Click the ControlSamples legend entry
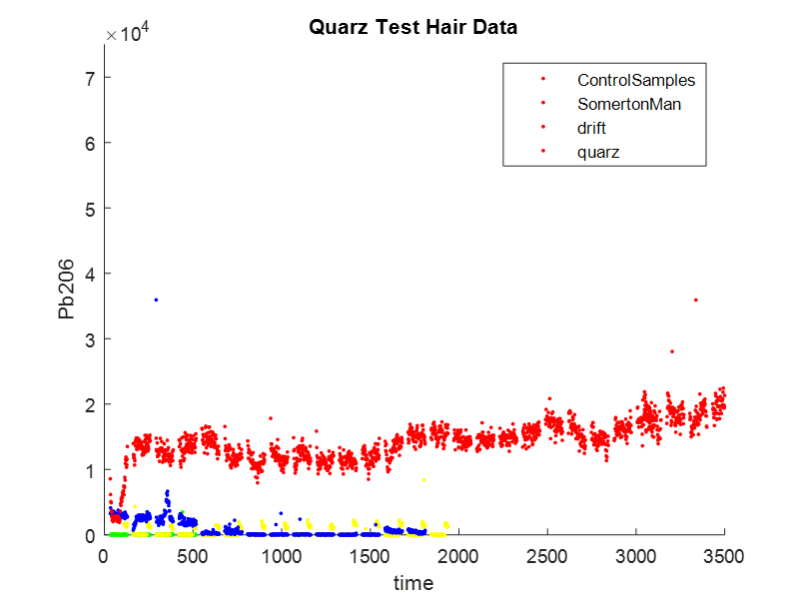Viewport: 800px width, 600px height. (635, 79)
